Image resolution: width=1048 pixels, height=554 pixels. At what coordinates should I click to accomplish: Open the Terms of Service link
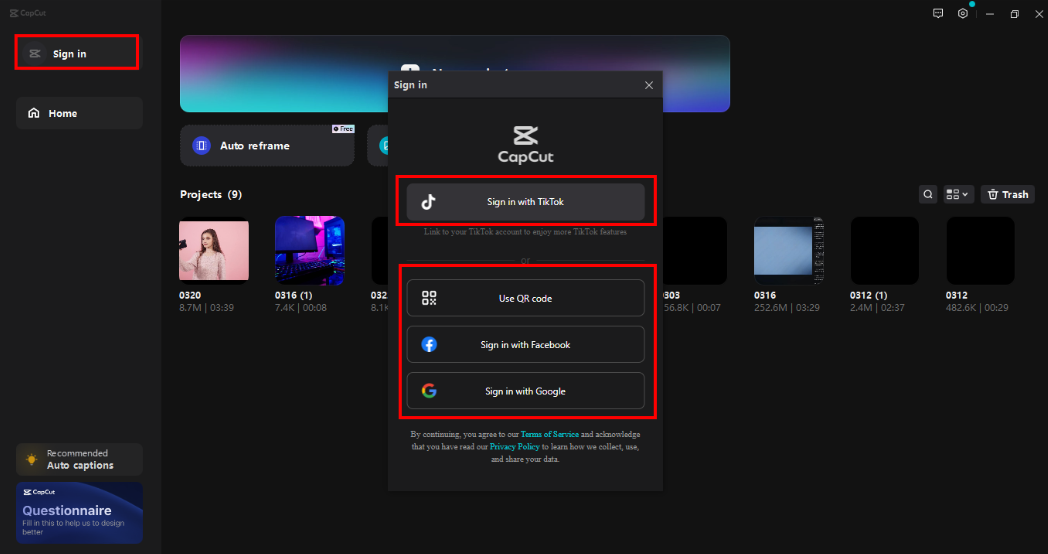pyautogui.click(x=549, y=434)
